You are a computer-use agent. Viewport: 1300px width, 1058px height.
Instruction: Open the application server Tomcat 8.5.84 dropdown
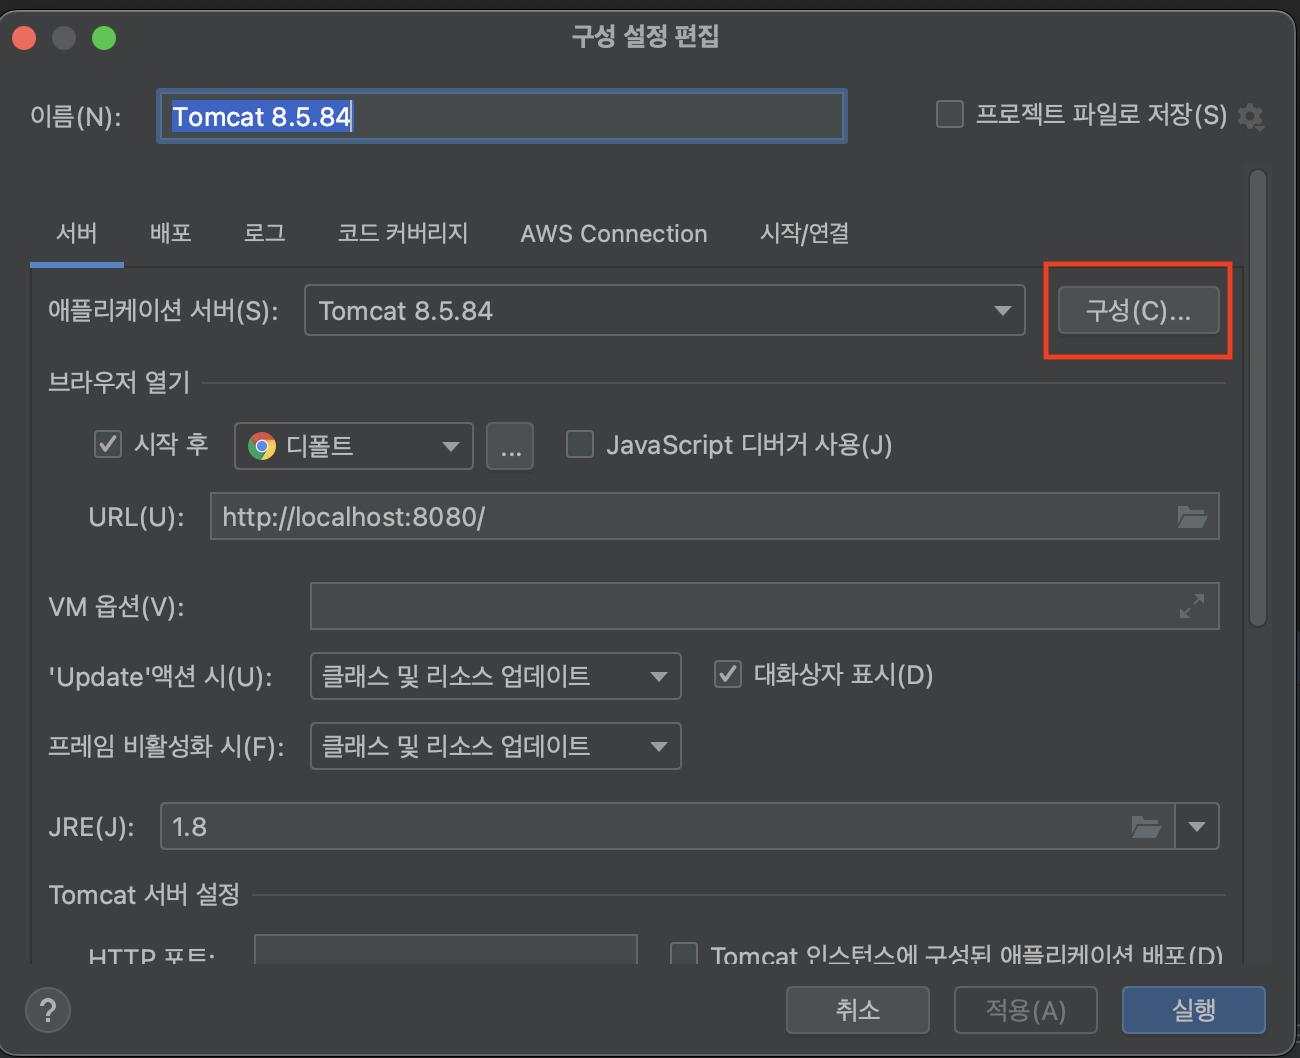665,310
